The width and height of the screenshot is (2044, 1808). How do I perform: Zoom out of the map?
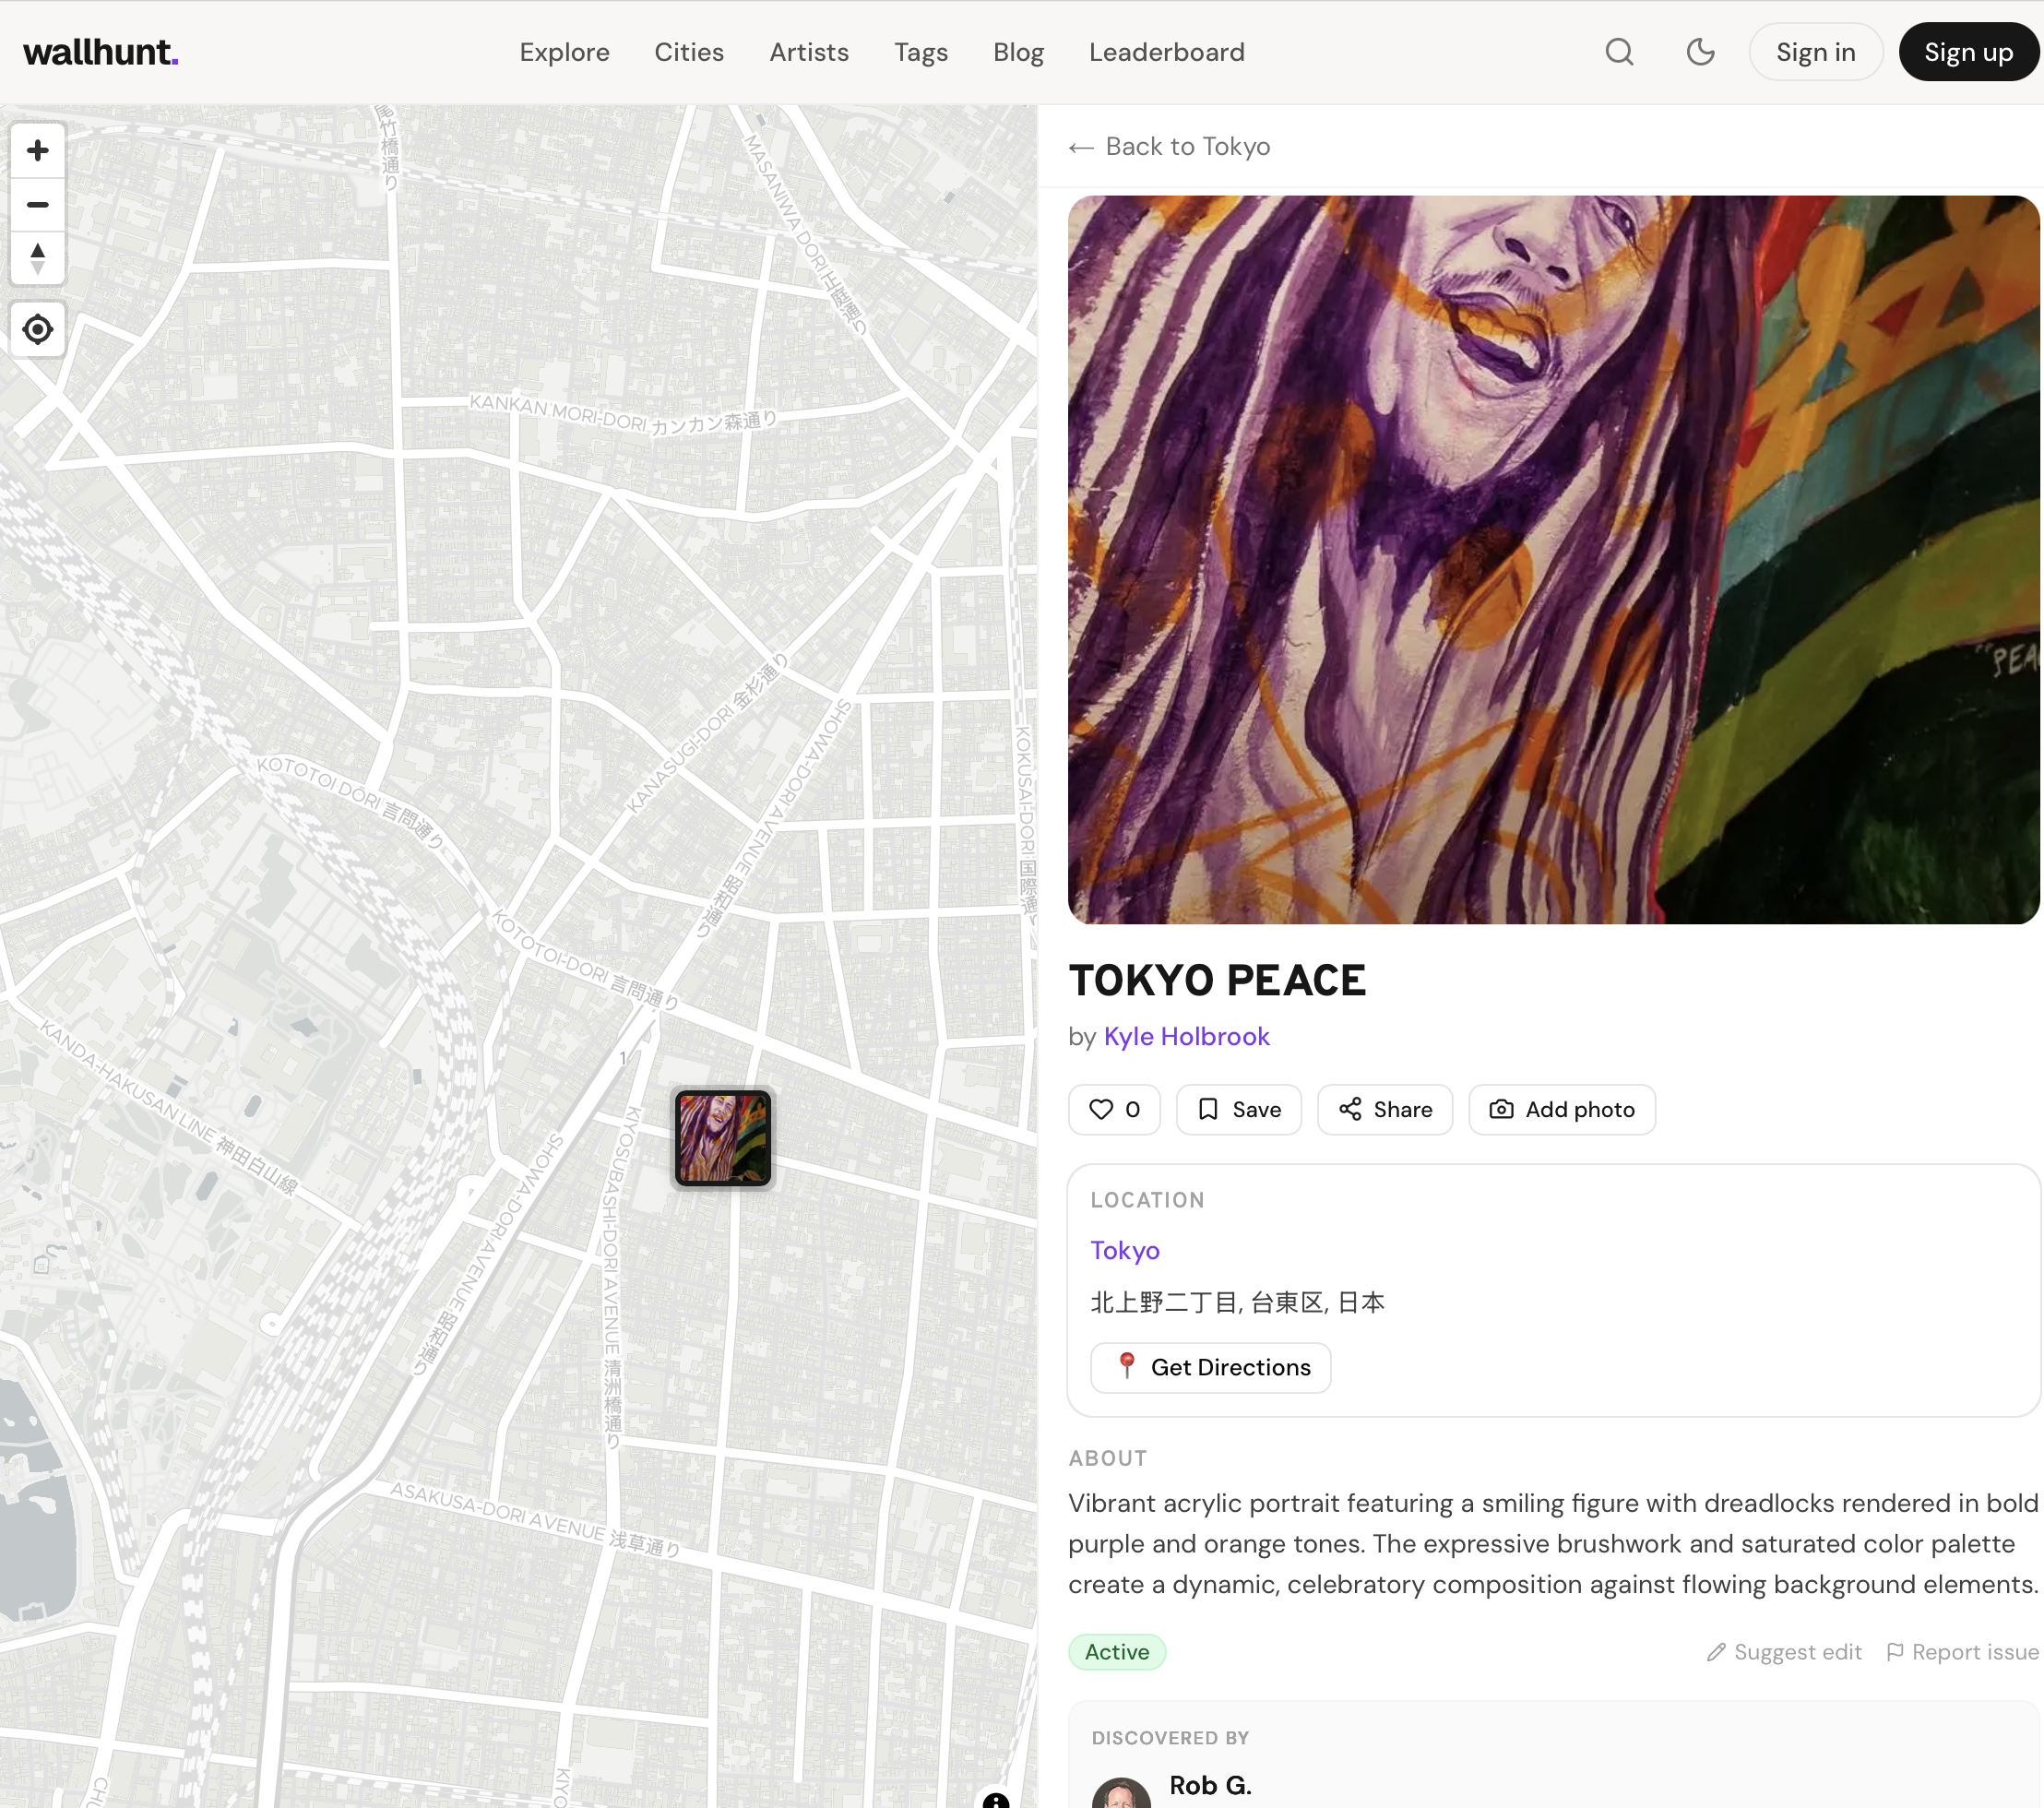tap(38, 205)
